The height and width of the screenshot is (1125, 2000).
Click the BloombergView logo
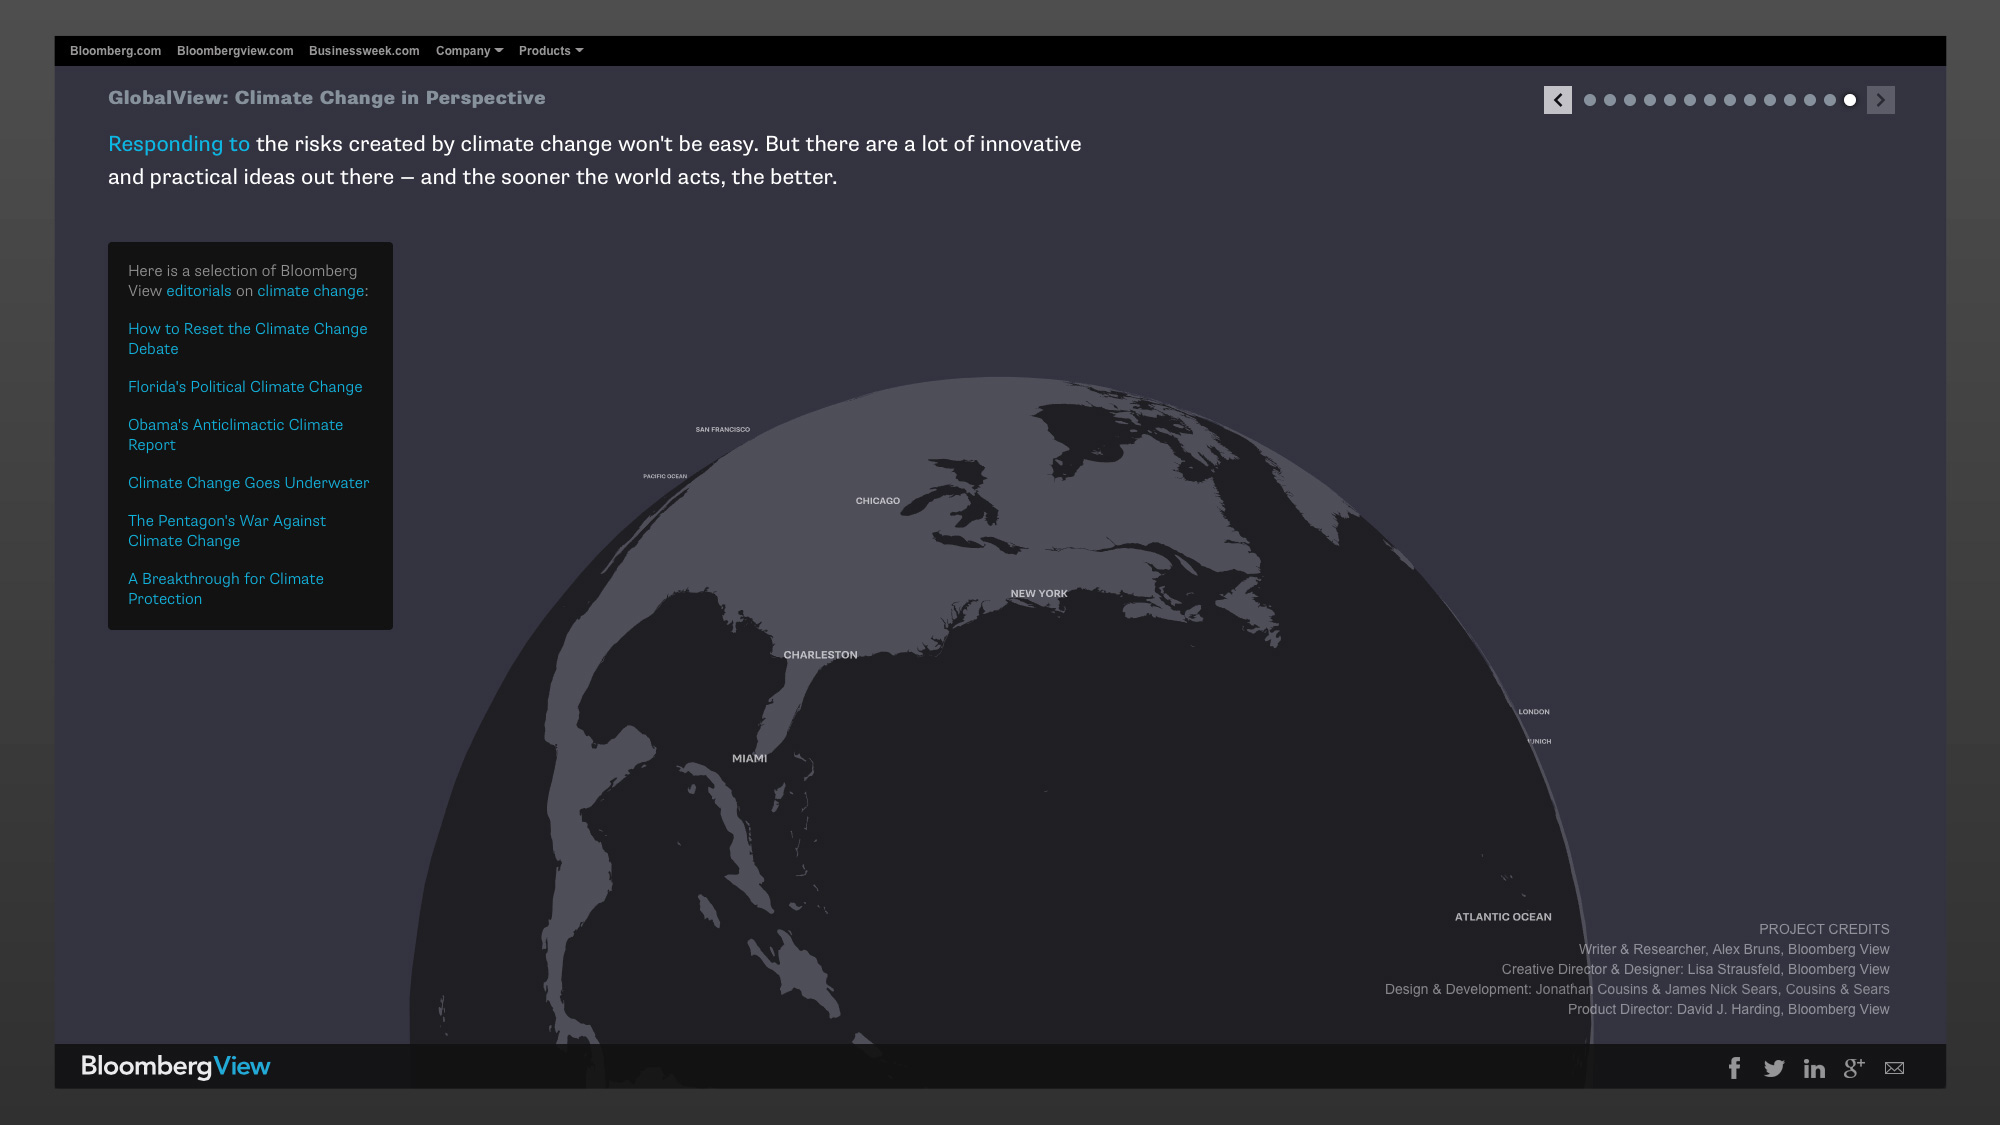[x=176, y=1066]
